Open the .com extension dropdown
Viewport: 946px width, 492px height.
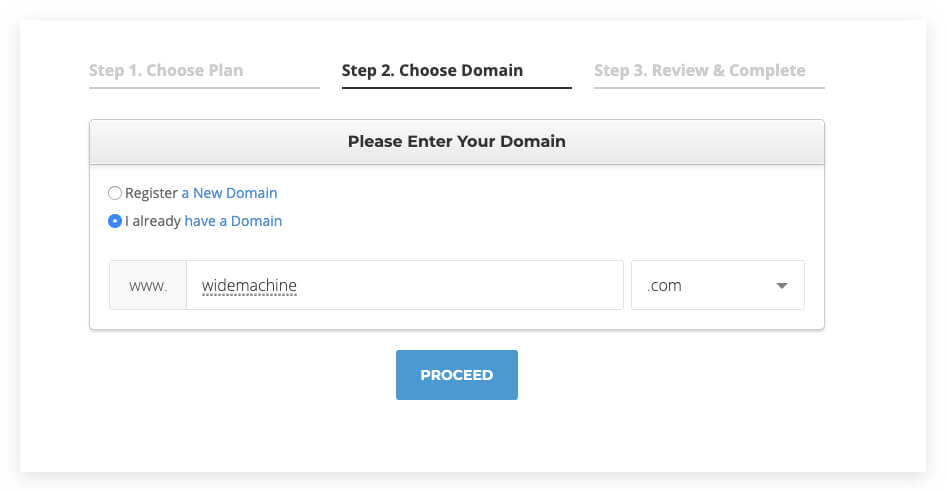click(717, 285)
